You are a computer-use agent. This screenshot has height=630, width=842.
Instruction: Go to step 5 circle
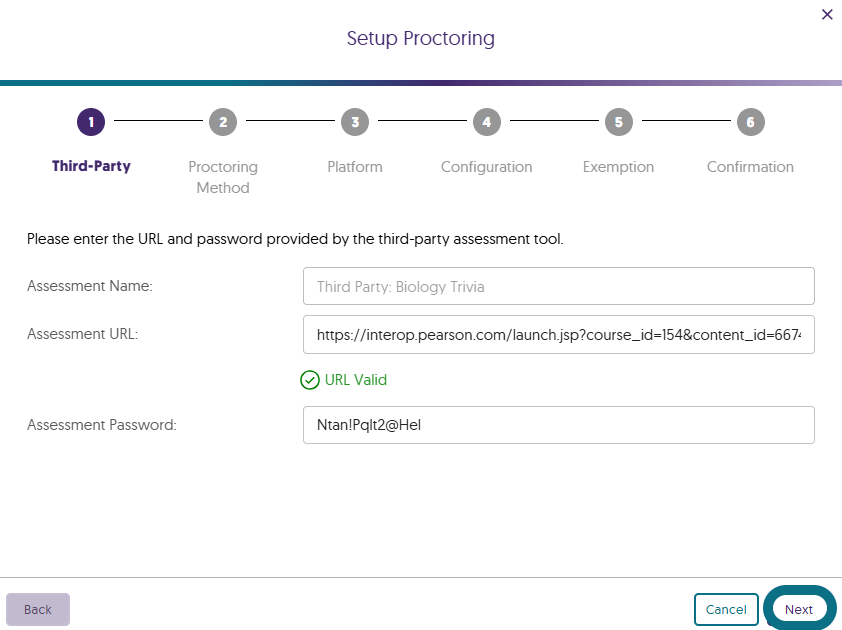pyautogui.click(x=619, y=122)
